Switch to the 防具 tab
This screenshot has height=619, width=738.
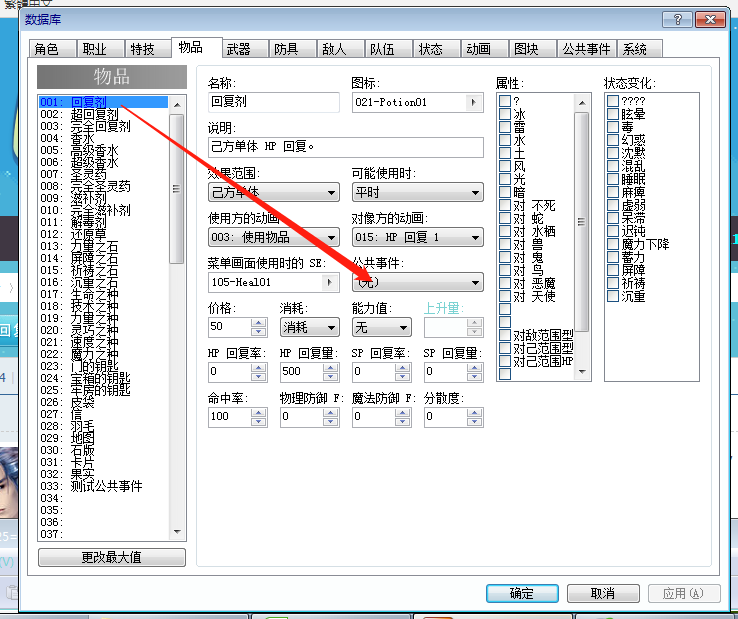click(293, 48)
